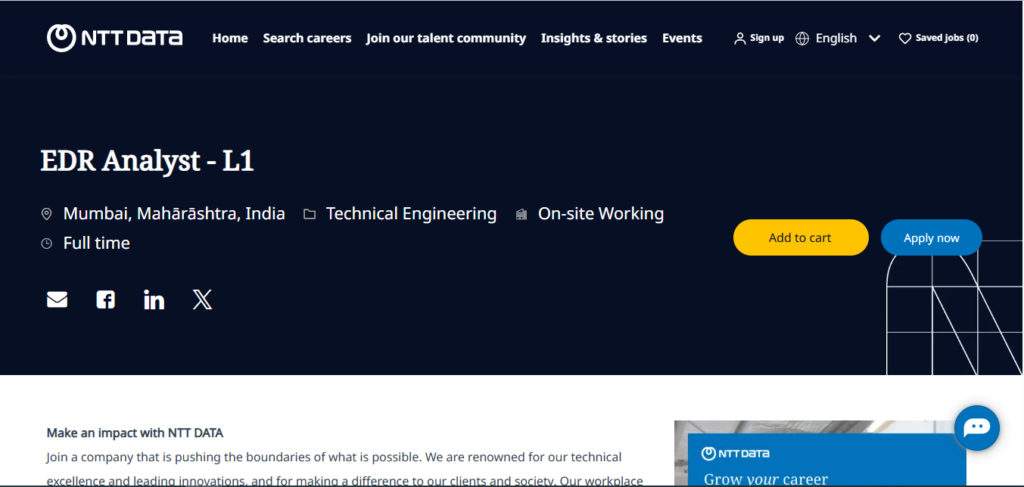
Task: Click the location pin icon
Action: (x=46, y=214)
